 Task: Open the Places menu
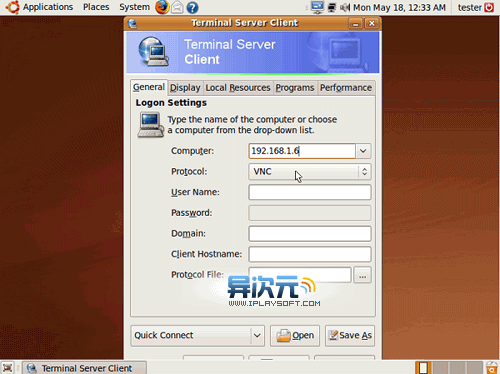point(96,7)
